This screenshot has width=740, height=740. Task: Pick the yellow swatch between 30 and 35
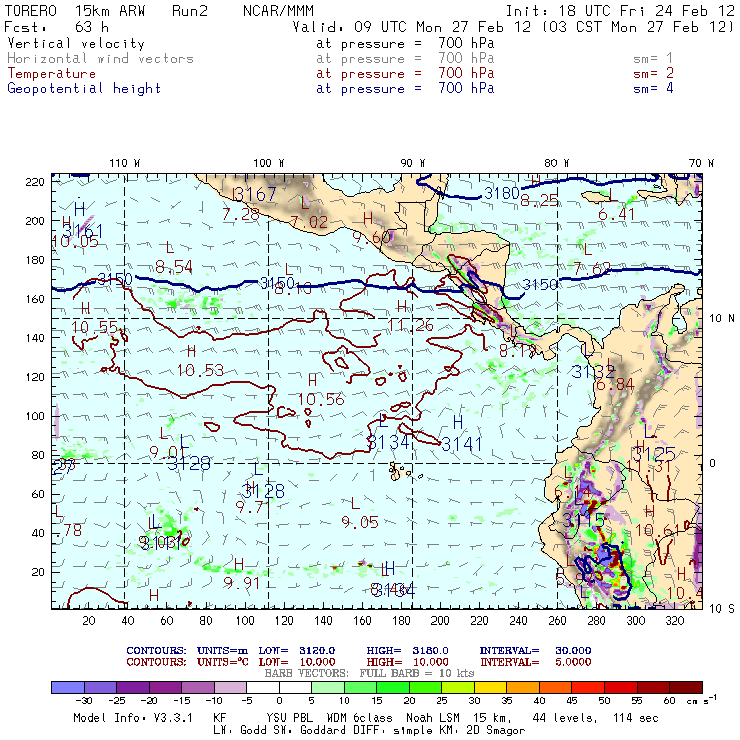click(x=491, y=687)
